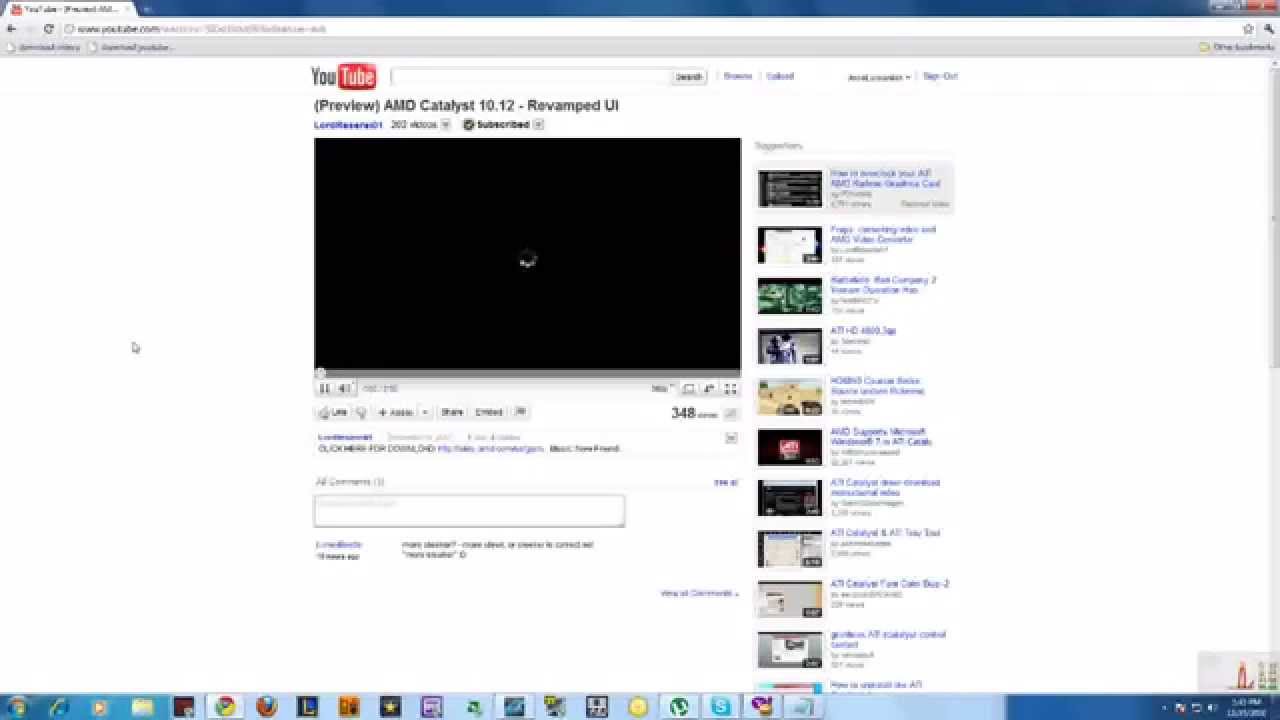
Task: Open Windows Media Player in taskbar
Action: coord(100,707)
